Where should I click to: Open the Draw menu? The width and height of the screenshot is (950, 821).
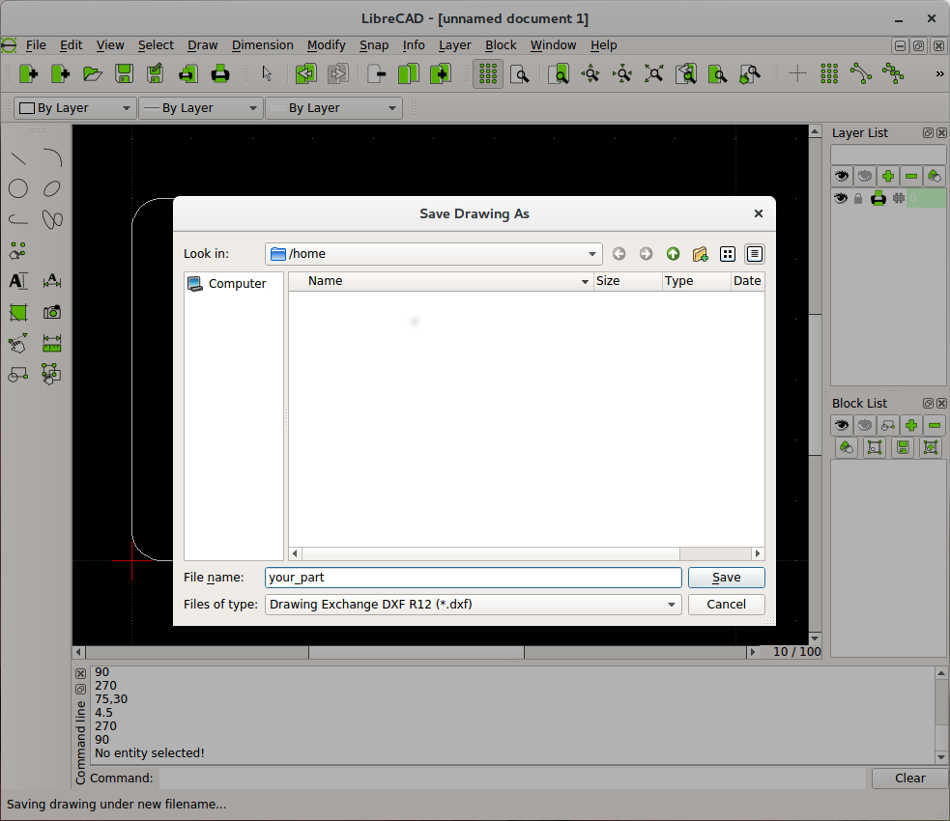(202, 45)
